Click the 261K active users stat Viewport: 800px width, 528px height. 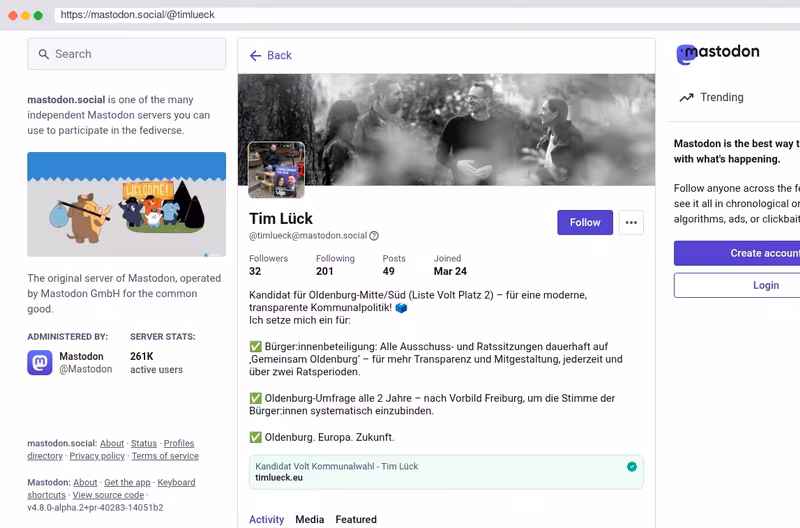tap(156, 363)
